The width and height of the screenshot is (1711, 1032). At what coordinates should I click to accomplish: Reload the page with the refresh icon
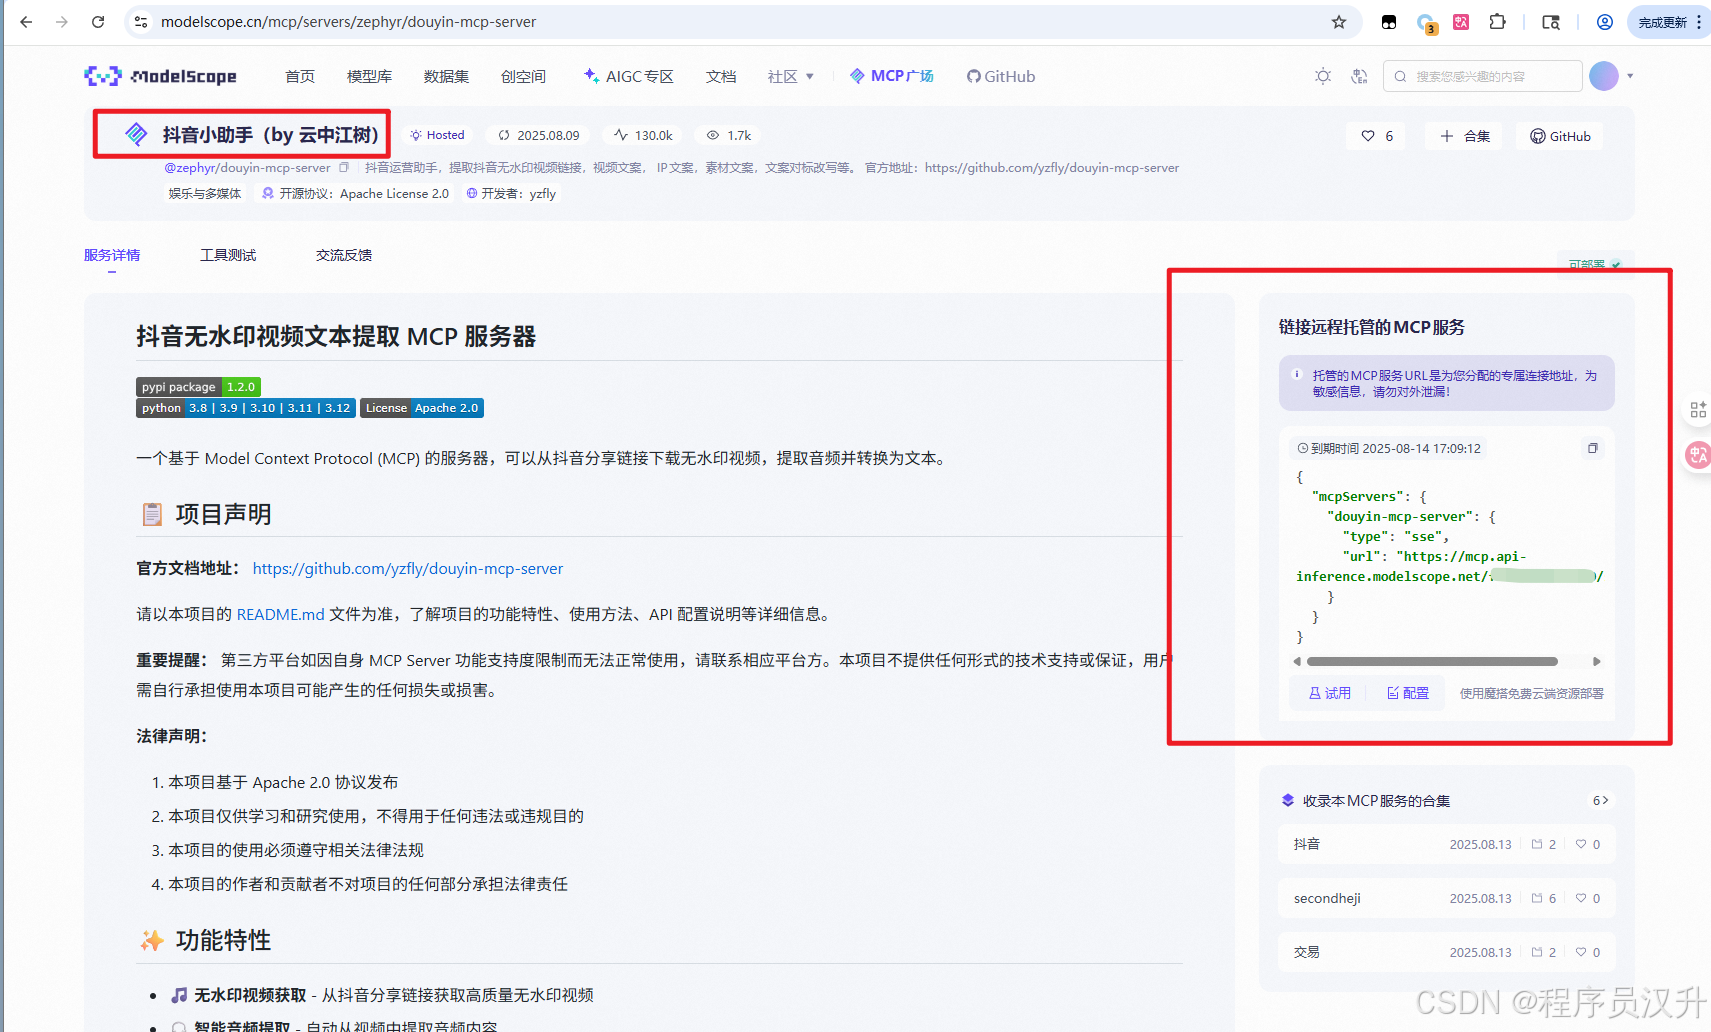(98, 22)
